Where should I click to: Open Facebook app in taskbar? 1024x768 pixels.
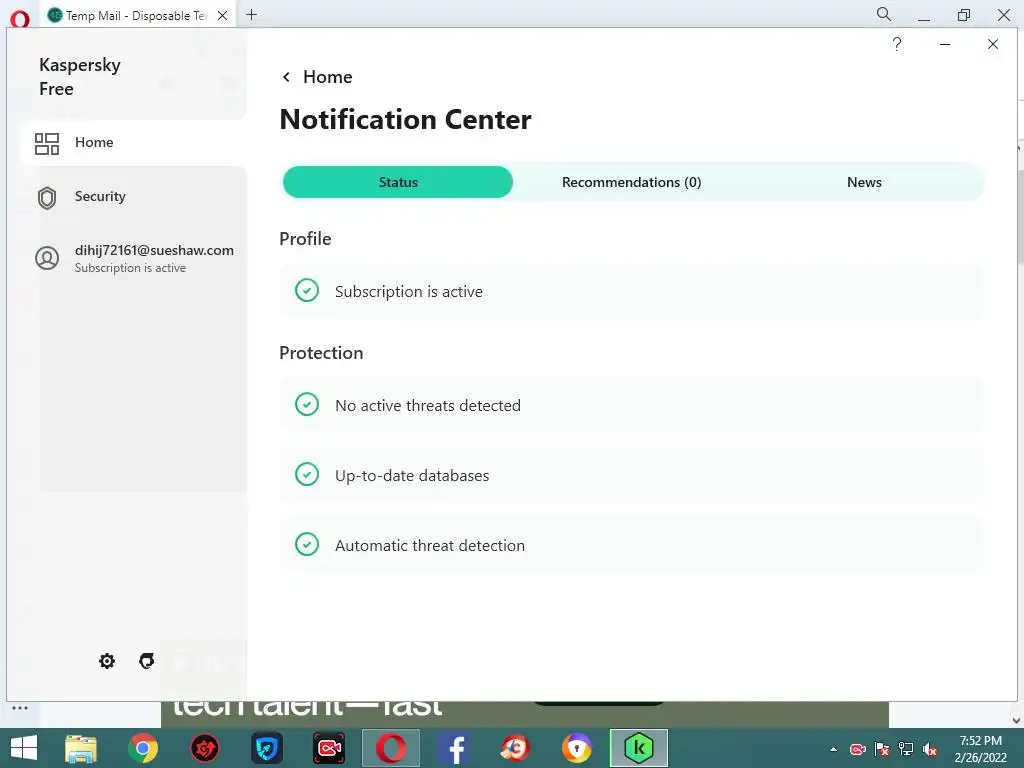453,748
